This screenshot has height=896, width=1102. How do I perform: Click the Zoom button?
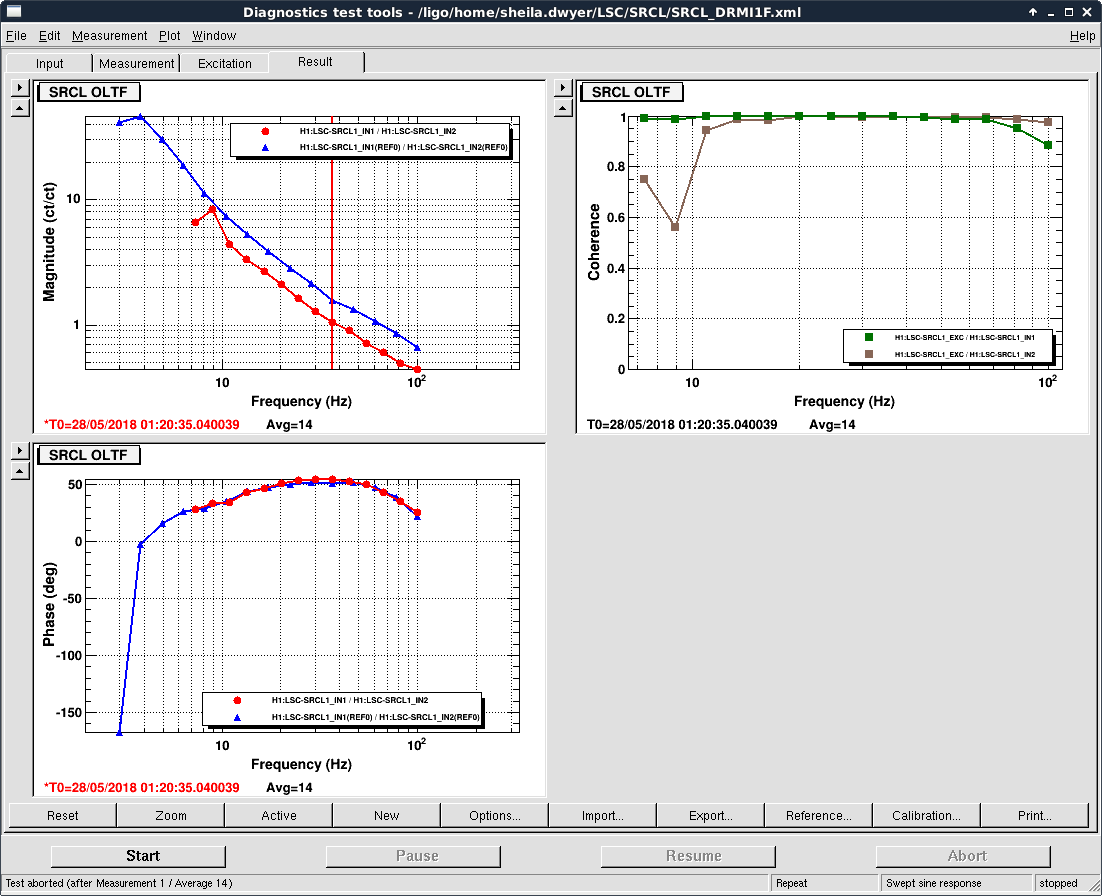tap(171, 816)
